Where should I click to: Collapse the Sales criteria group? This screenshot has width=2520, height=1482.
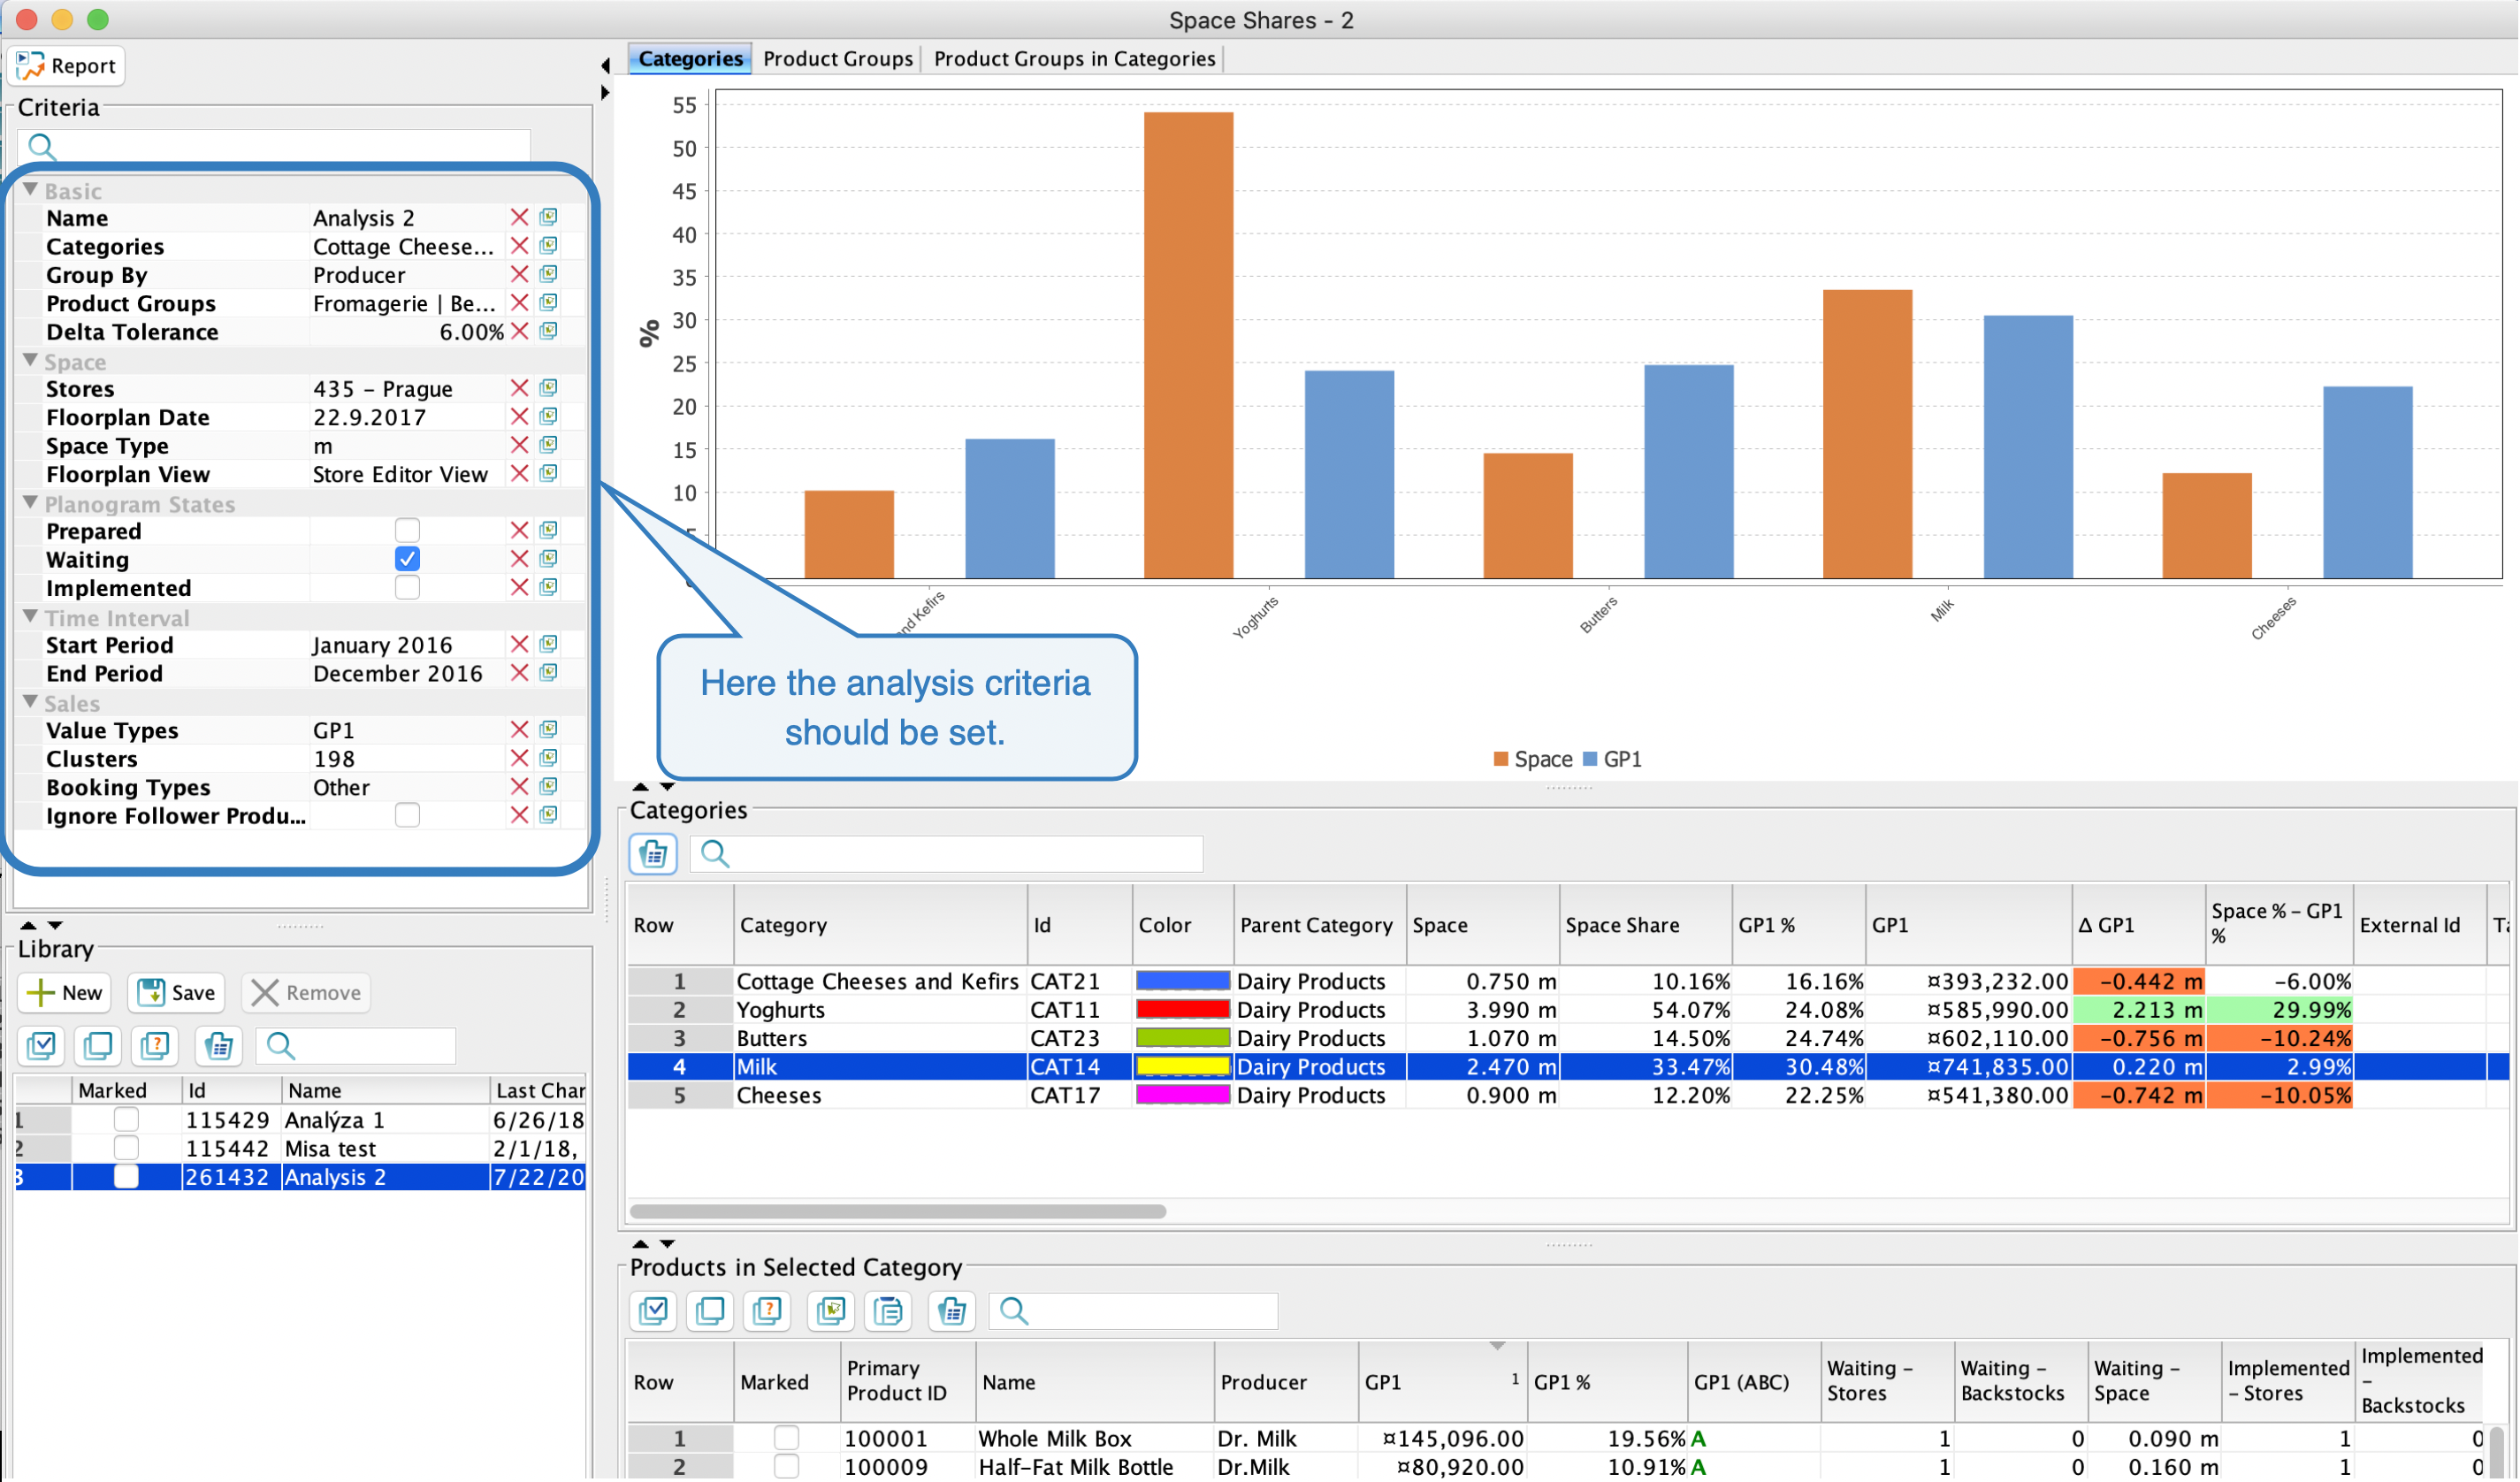pyautogui.click(x=30, y=703)
